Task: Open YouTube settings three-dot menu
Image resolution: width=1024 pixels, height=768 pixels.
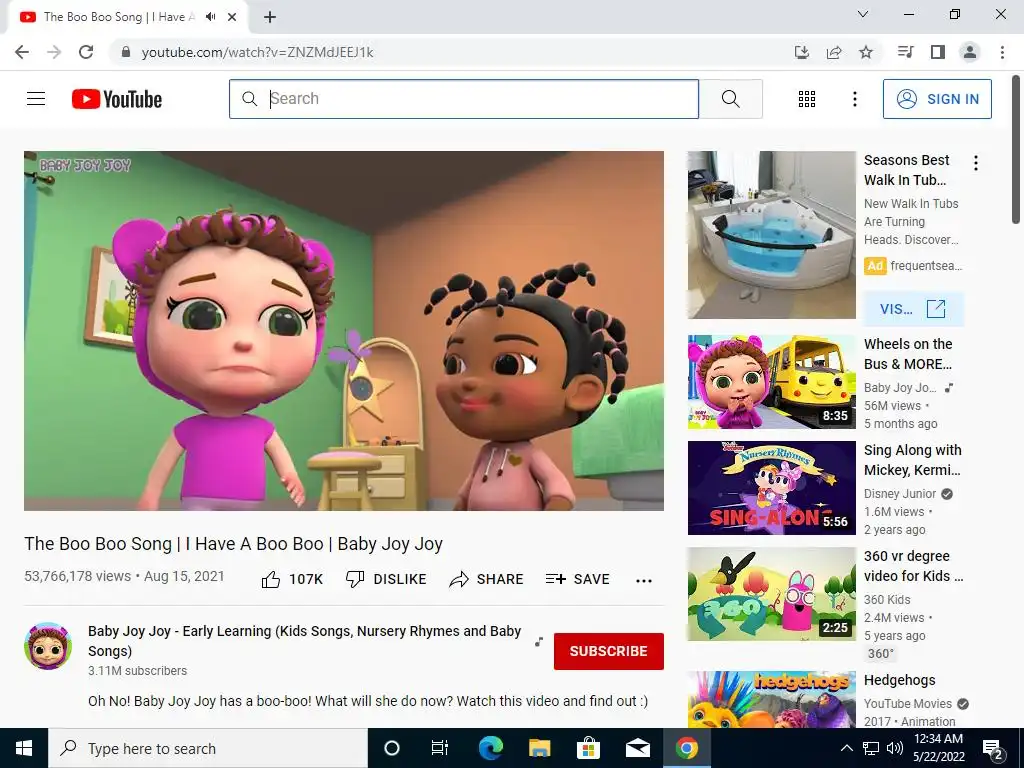Action: click(x=854, y=99)
